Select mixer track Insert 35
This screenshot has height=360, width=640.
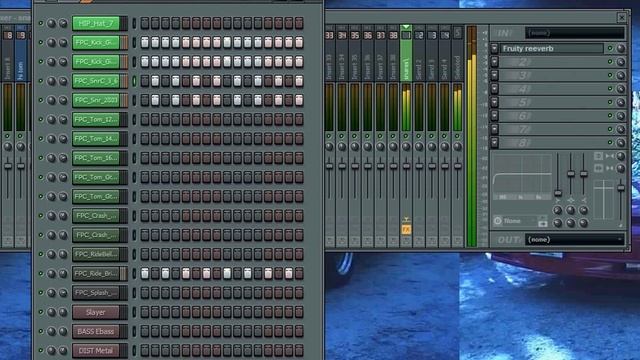(x=355, y=53)
